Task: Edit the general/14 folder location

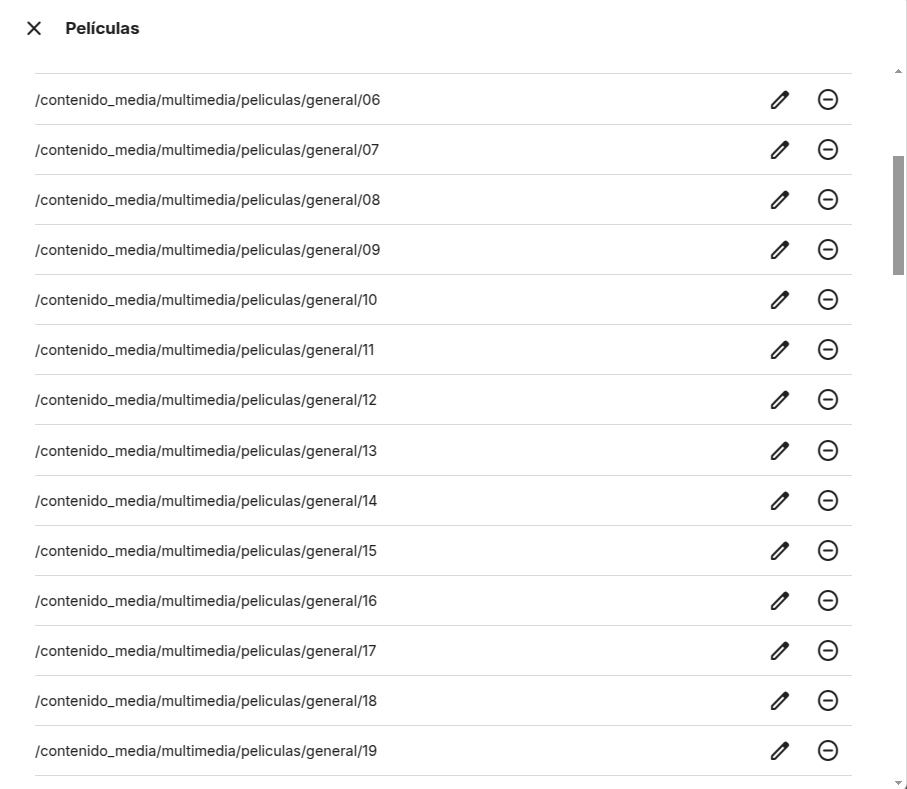Action: pyautogui.click(x=780, y=501)
